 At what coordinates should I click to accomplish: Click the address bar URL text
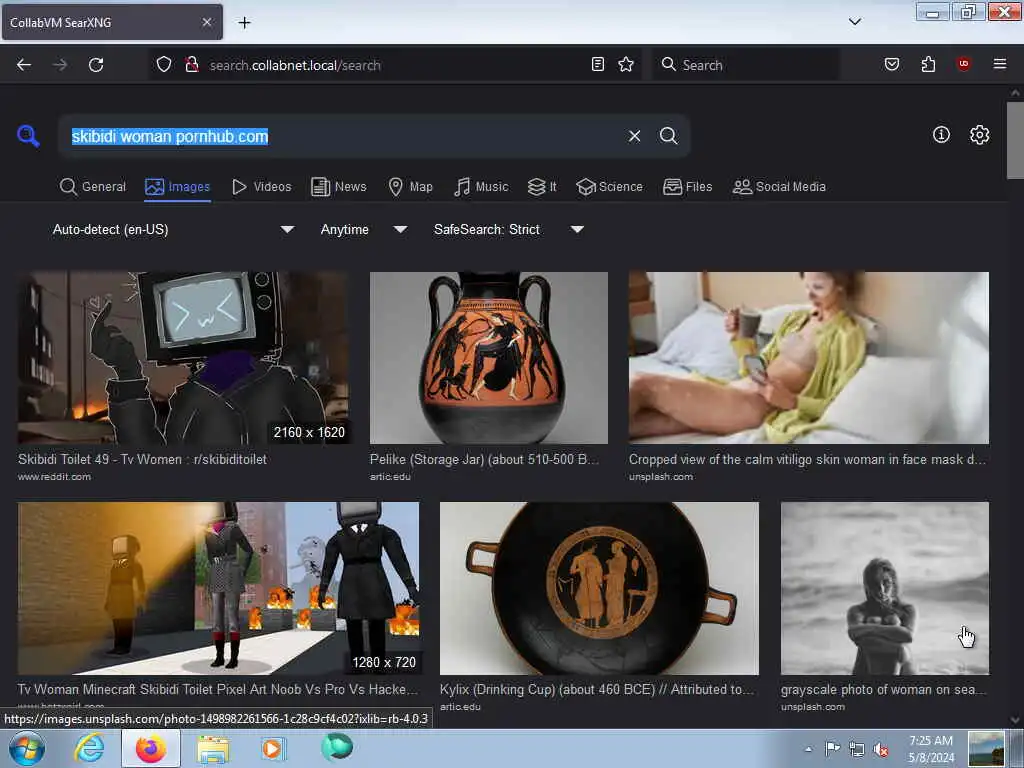coord(295,65)
